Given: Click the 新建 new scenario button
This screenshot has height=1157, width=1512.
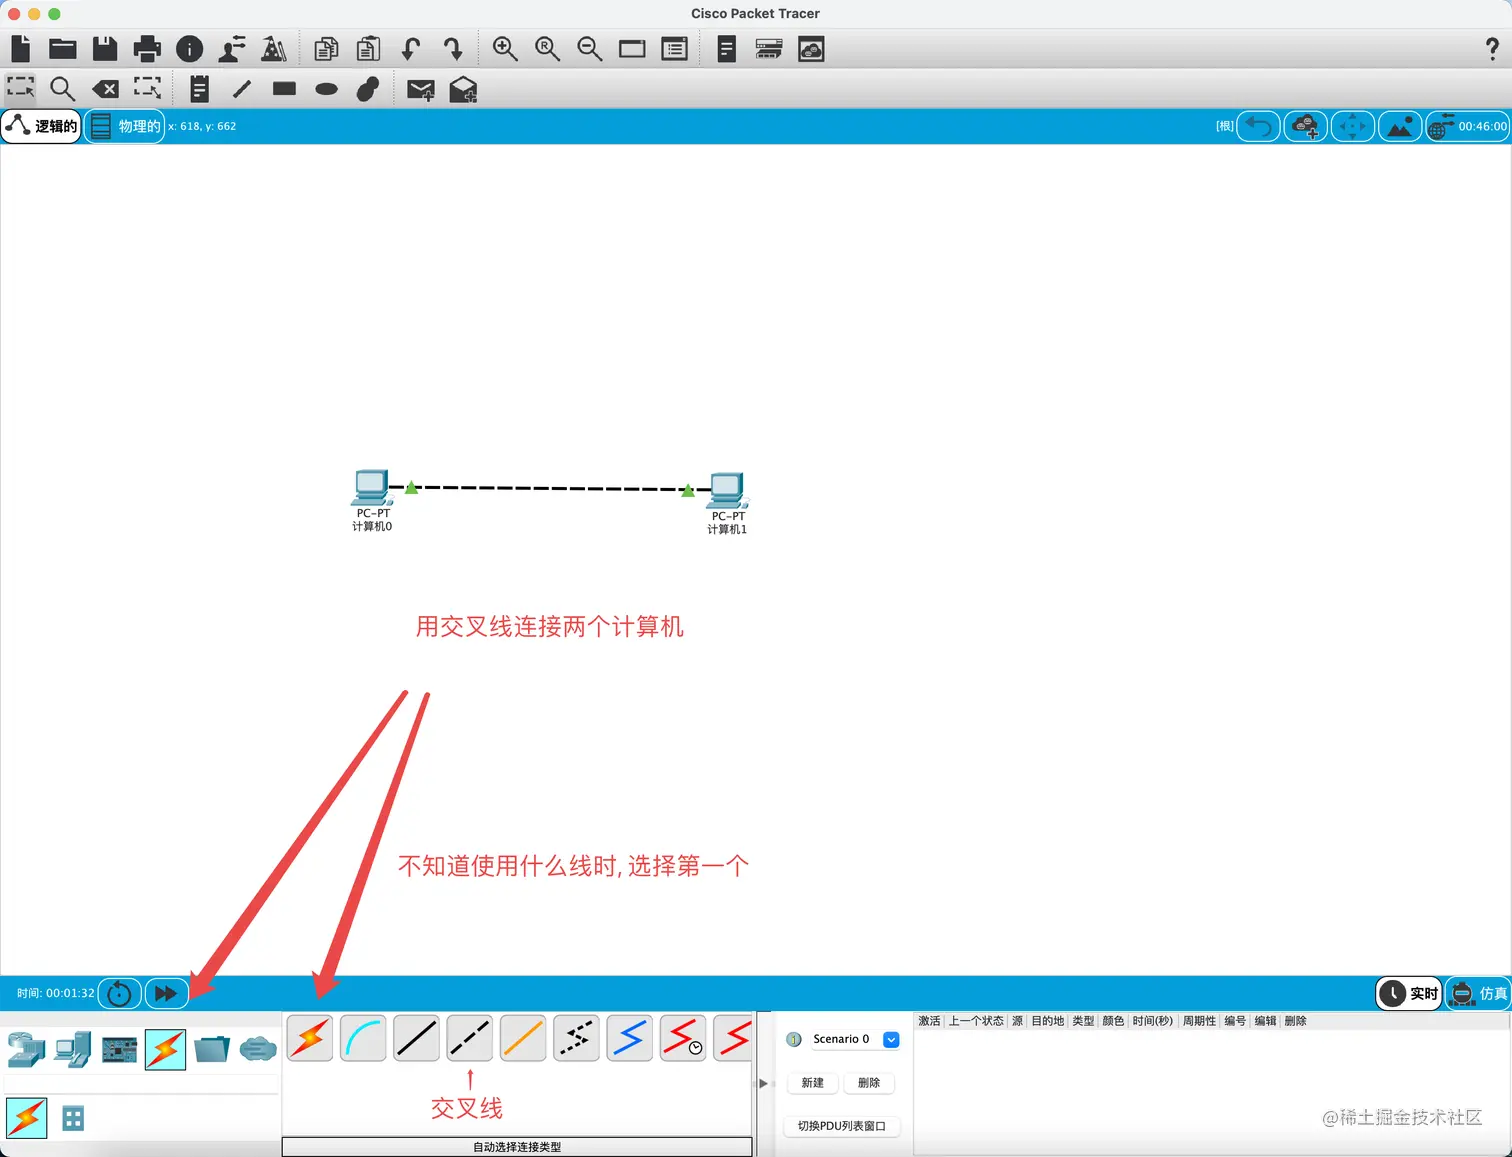Looking at the screenshot, I should pos(813,1083).
